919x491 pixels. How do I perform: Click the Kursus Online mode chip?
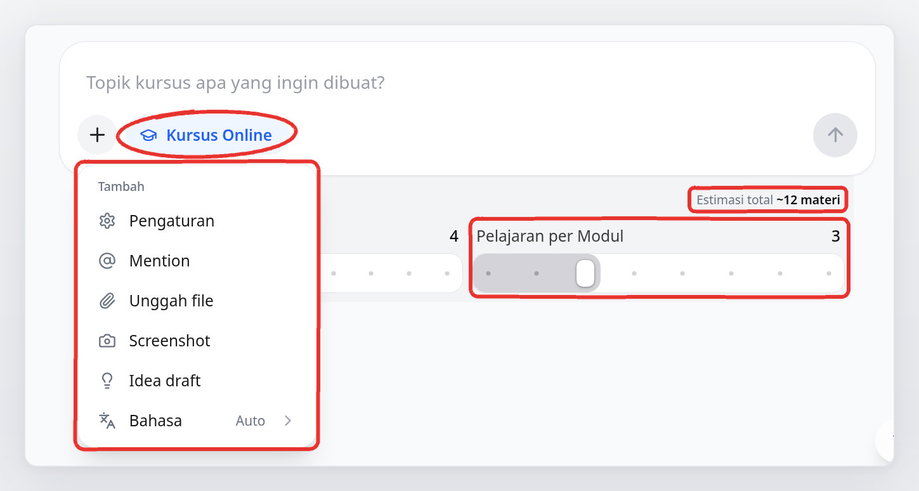[x=206, y=135]
